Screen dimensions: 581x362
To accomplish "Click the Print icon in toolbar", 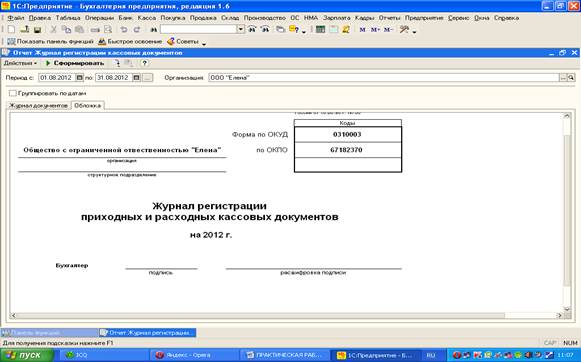I will point(95,29).
